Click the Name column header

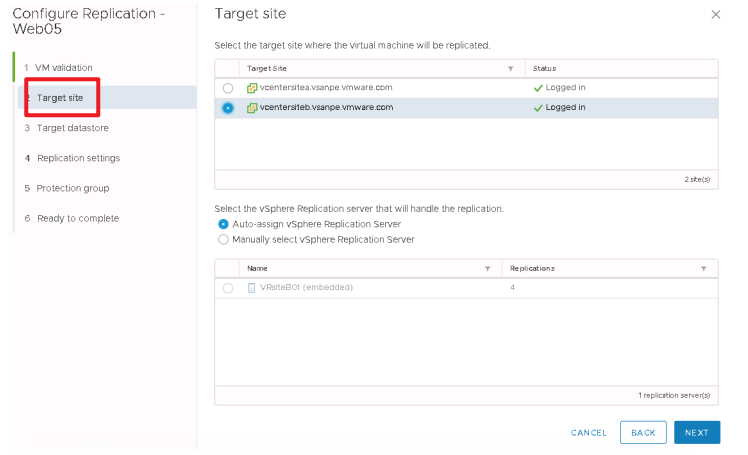pyautogui.click(x=257, y=269)
